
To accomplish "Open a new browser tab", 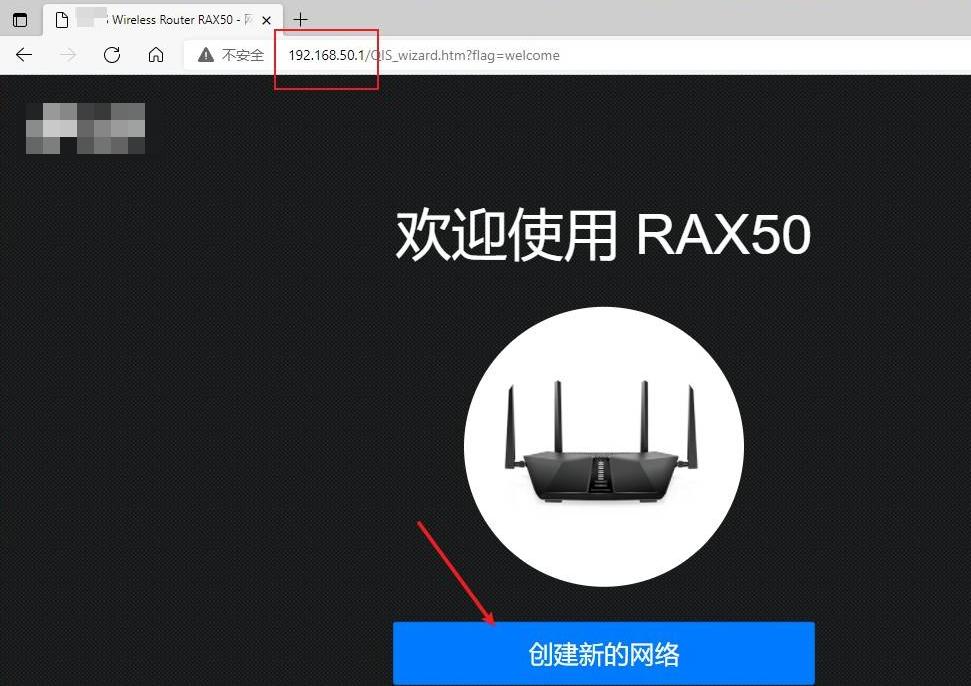I will click(300, 18).
